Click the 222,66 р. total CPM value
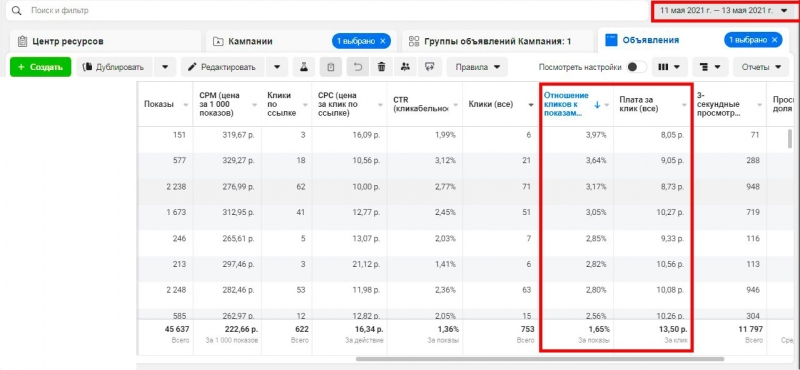The width and height of the screenshot is (800, 370). point(241,329)
